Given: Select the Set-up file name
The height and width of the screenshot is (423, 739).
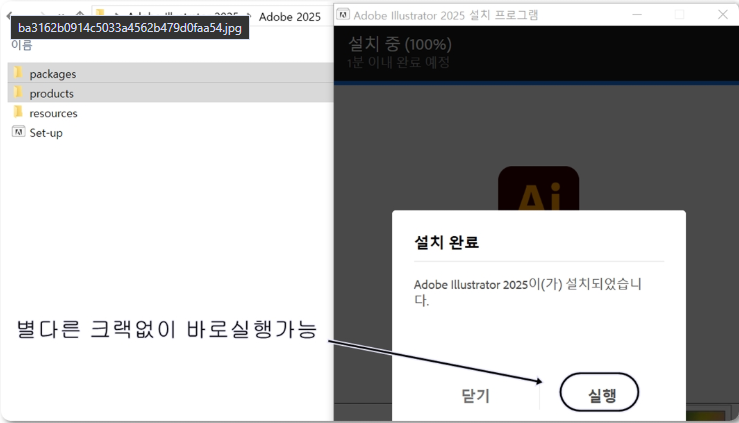Looking at the screenshot, I should click(46, 133).
